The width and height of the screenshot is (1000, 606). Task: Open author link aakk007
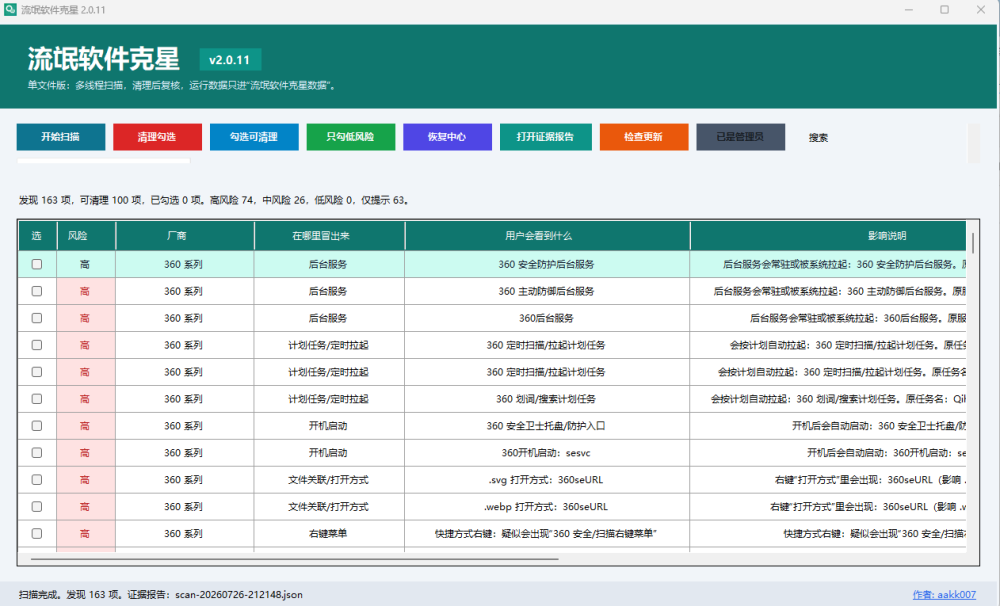coord(944,595)
